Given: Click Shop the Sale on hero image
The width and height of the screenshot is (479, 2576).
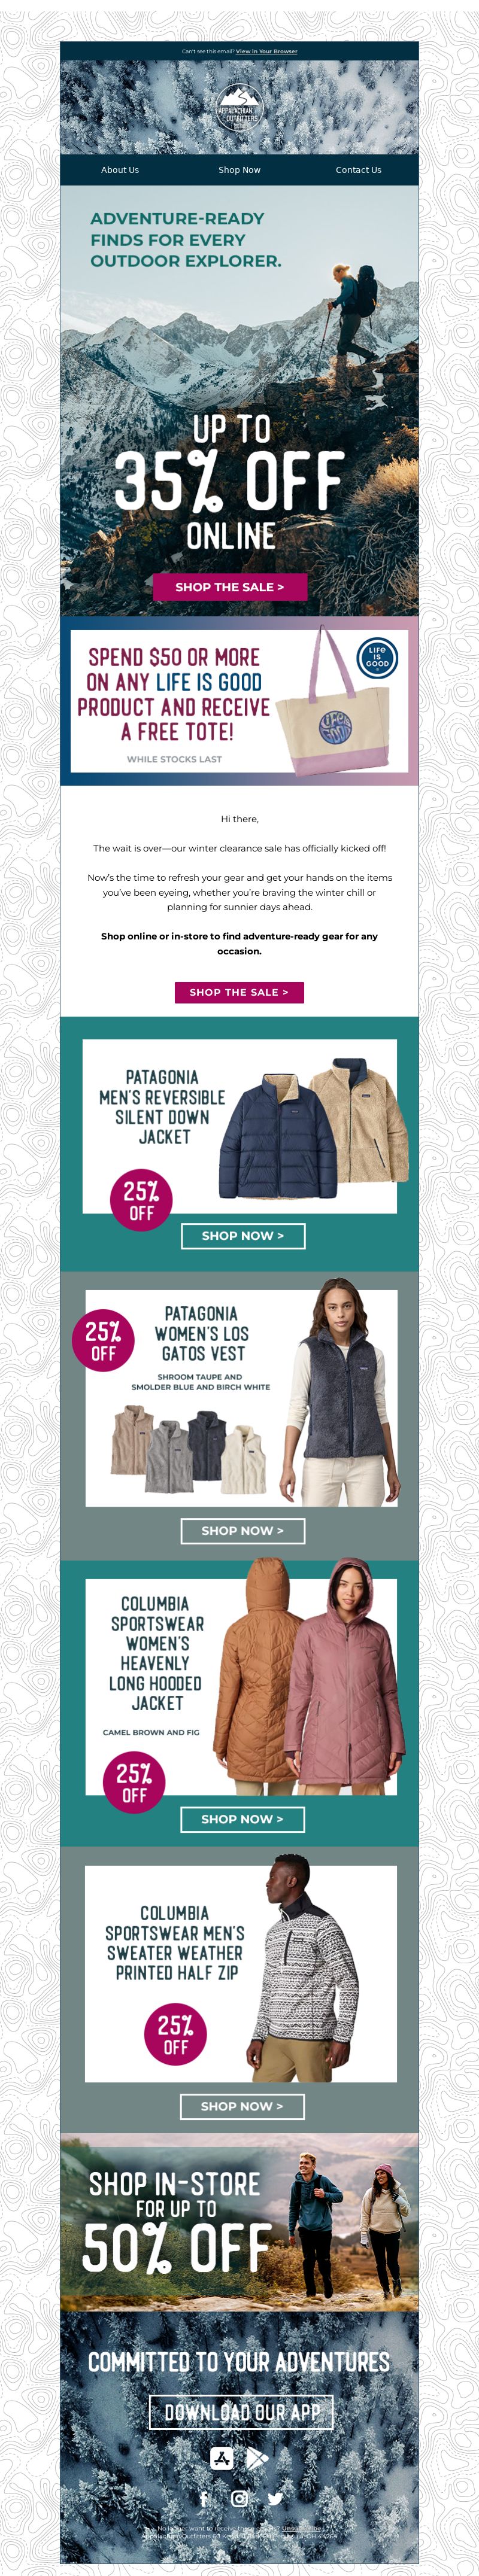Looking at the screenshot, I should (230, 587).
